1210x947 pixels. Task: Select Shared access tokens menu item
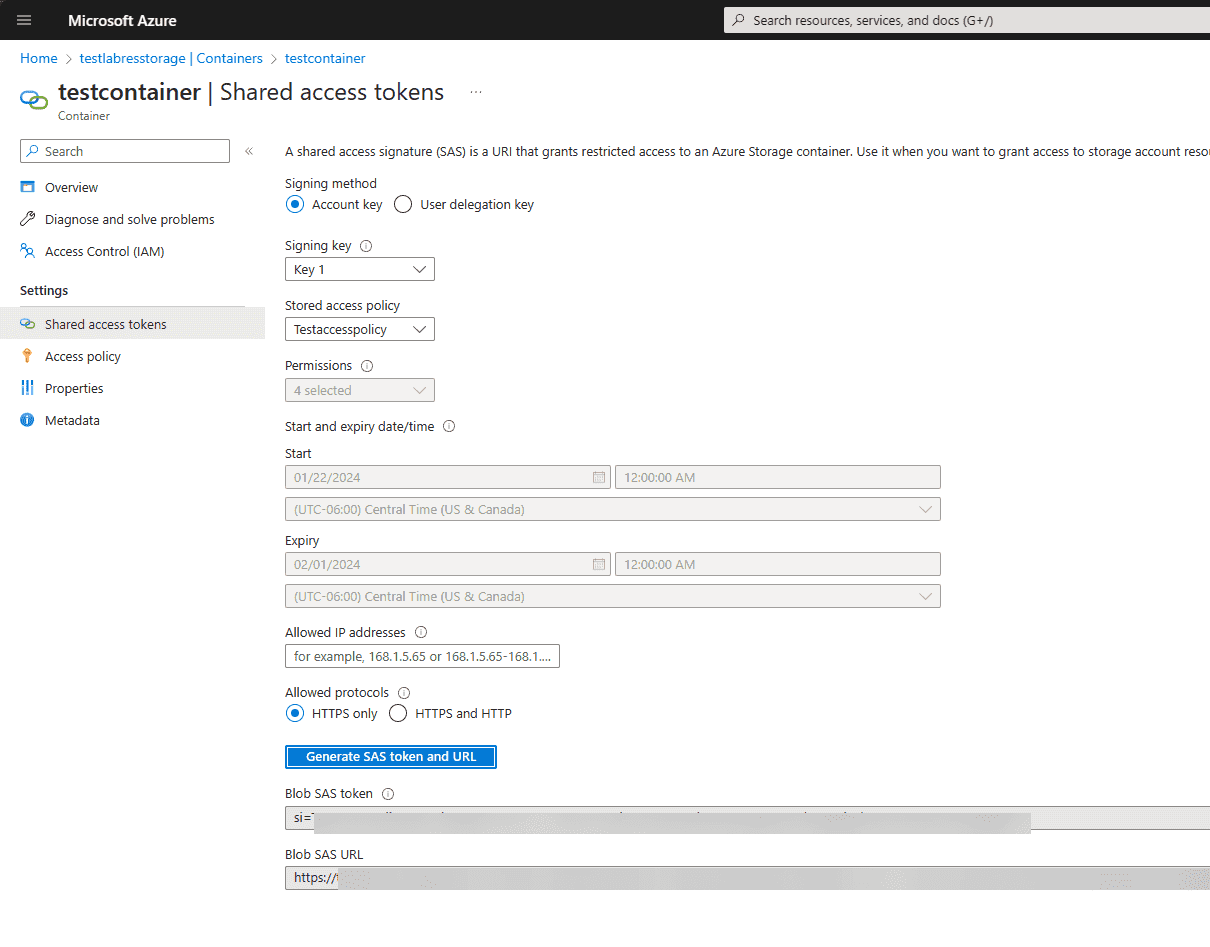[x=106, y=324]
